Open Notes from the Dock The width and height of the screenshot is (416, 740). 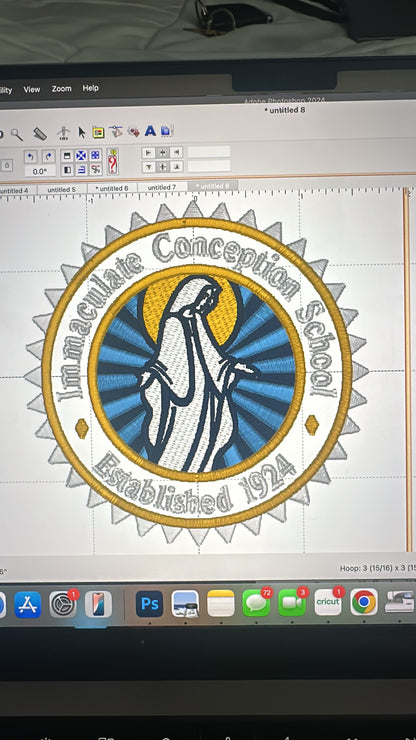221,603
